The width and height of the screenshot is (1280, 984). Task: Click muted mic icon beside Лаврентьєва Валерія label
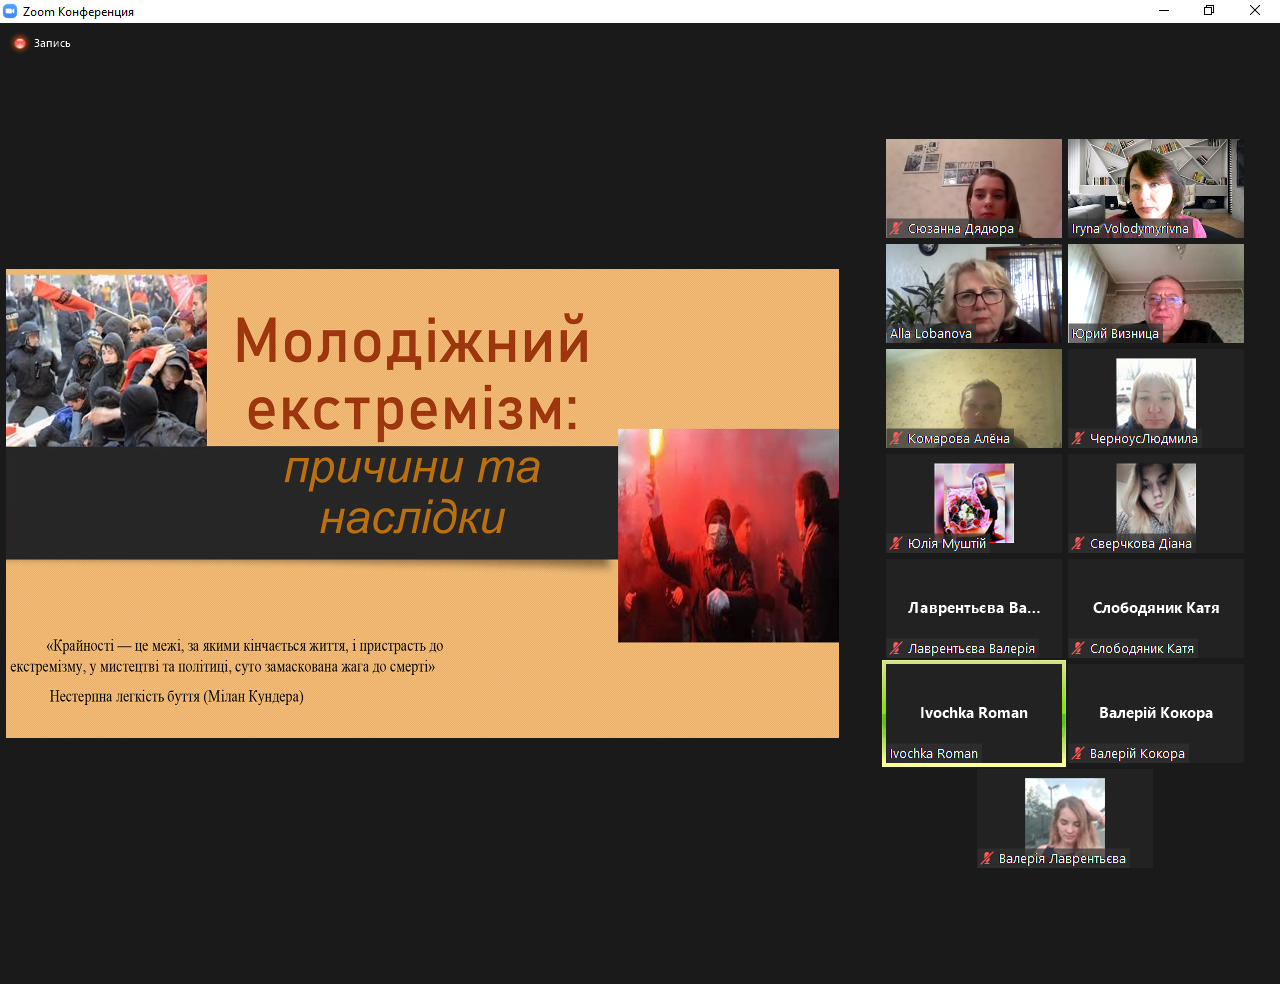(x=897, y=649)
